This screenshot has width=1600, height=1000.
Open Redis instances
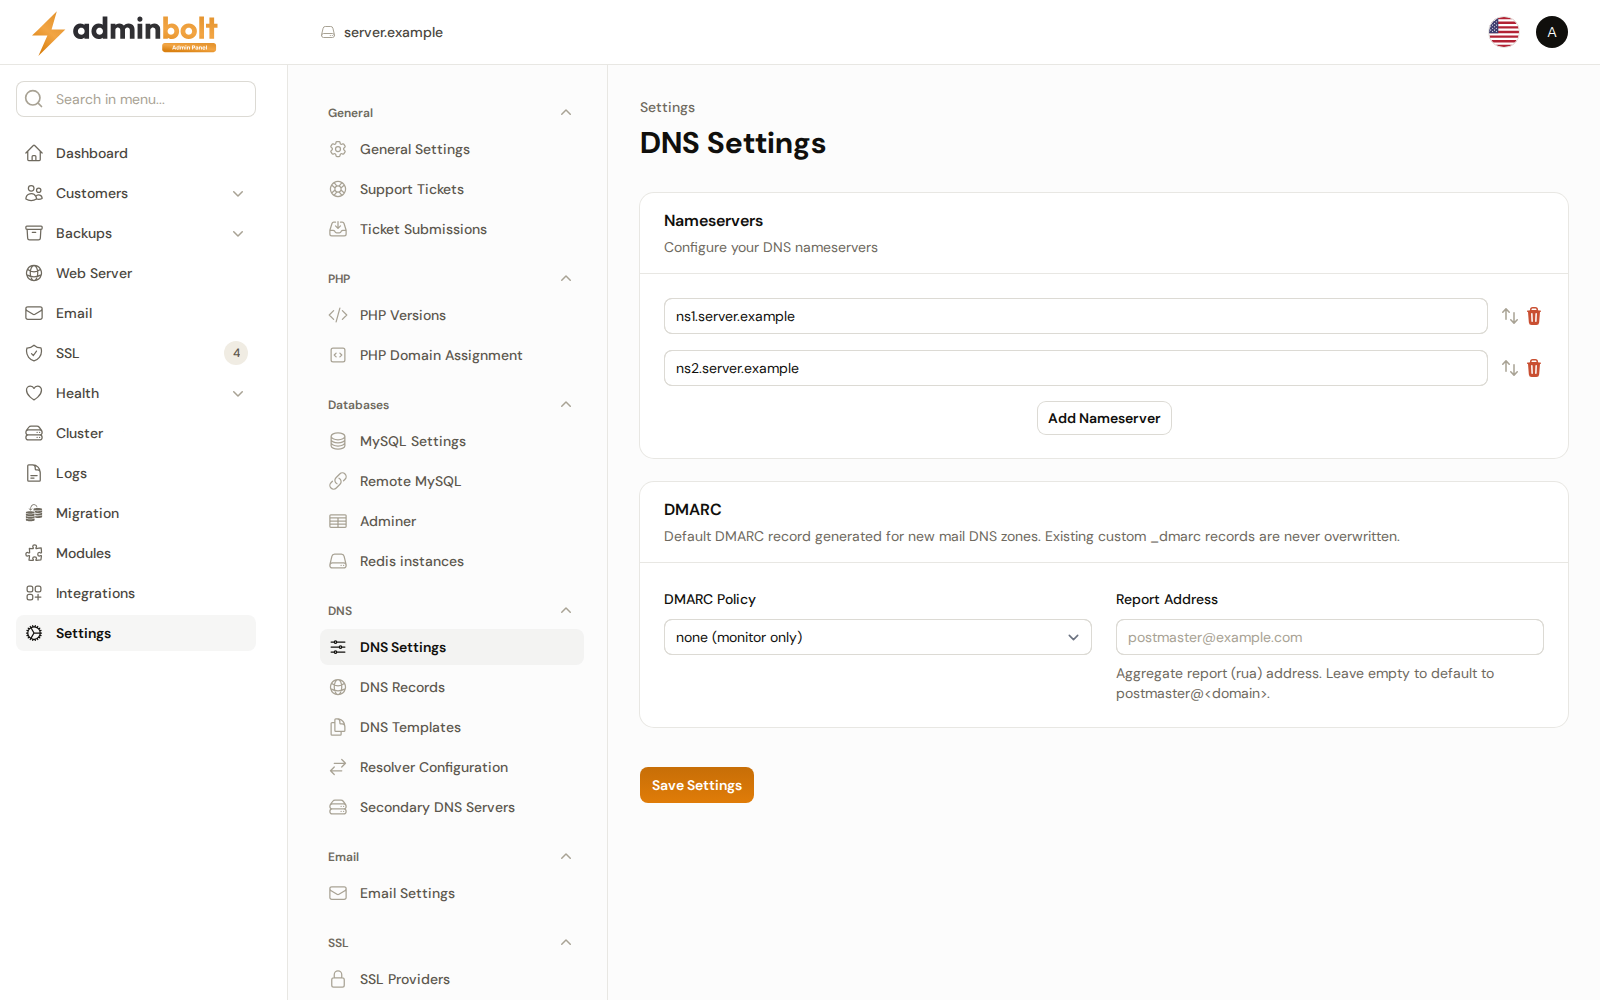452,561
